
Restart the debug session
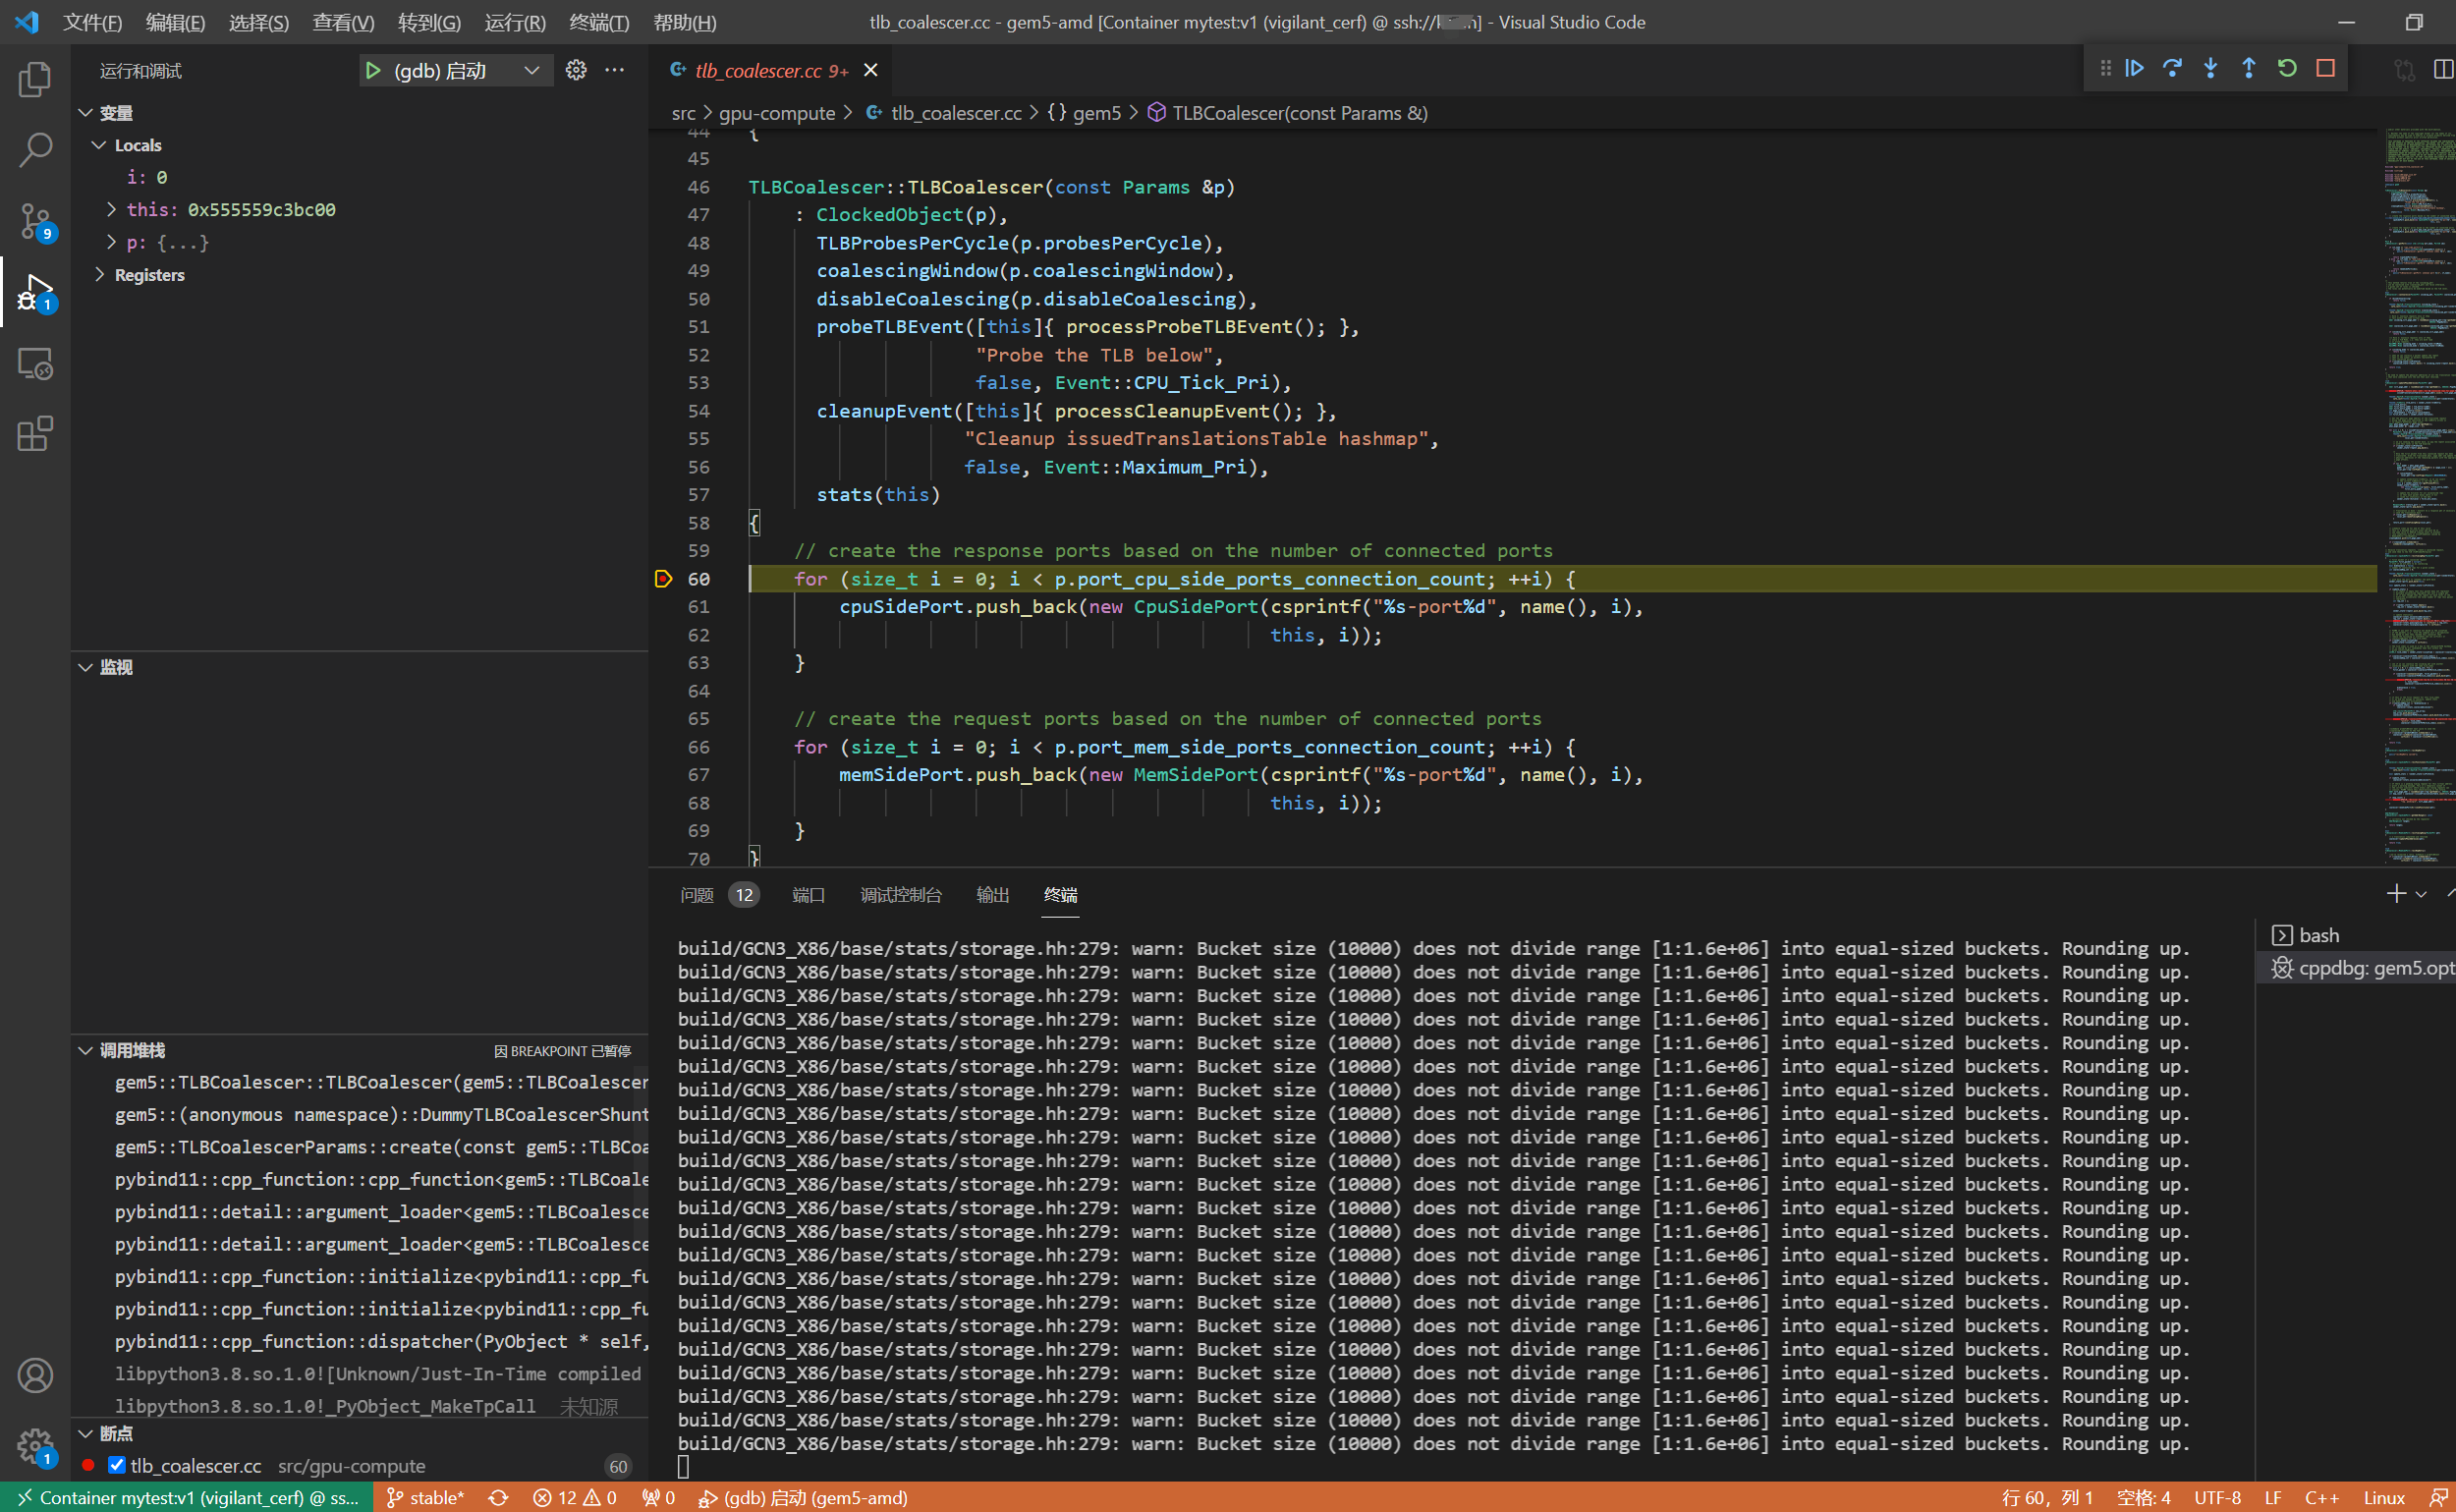(2287, 69)
